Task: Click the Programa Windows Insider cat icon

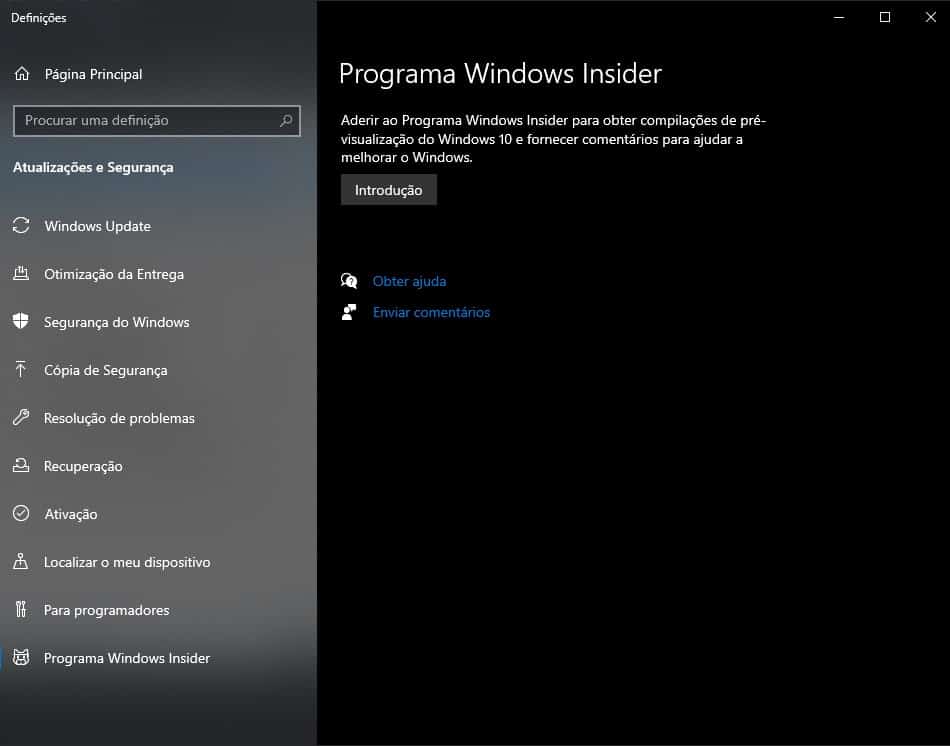Action: [x=21, y=658]
